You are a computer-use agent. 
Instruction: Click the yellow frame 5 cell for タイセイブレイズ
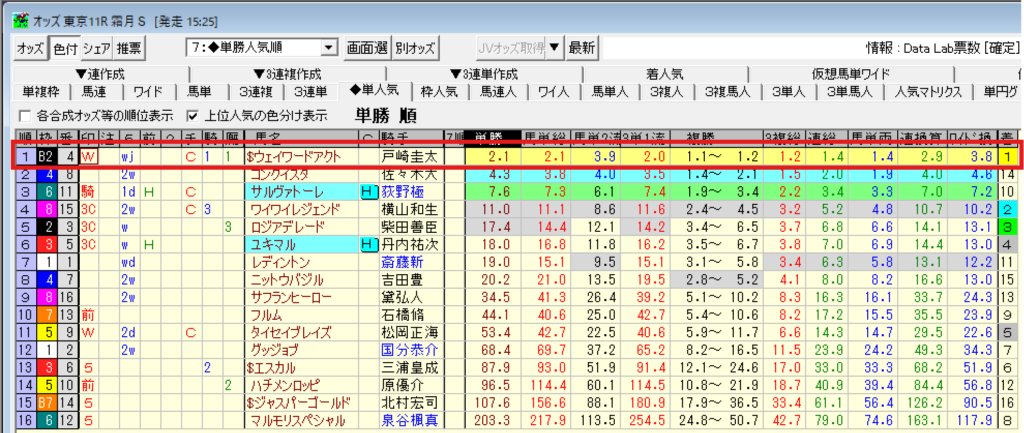point(45,332)
